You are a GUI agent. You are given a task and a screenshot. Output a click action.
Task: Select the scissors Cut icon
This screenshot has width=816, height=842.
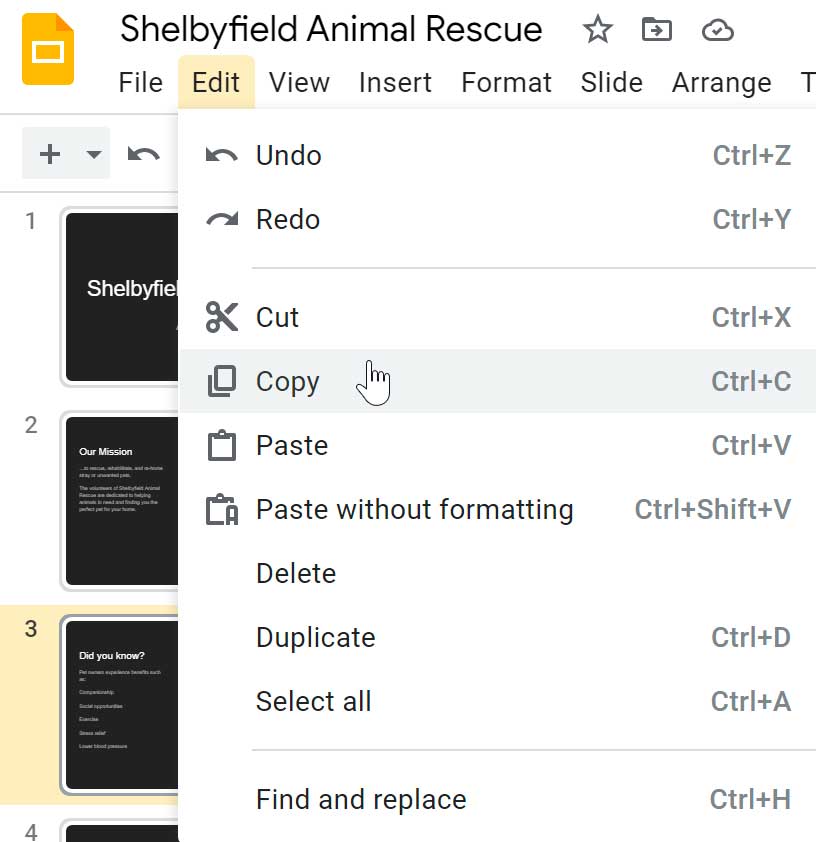pos(220,317)
